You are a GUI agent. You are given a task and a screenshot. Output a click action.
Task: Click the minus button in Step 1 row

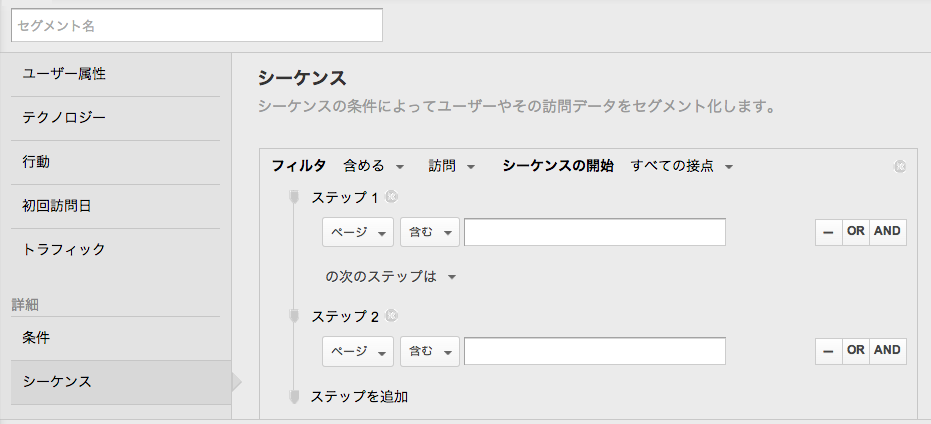click(x=828, y=232)
